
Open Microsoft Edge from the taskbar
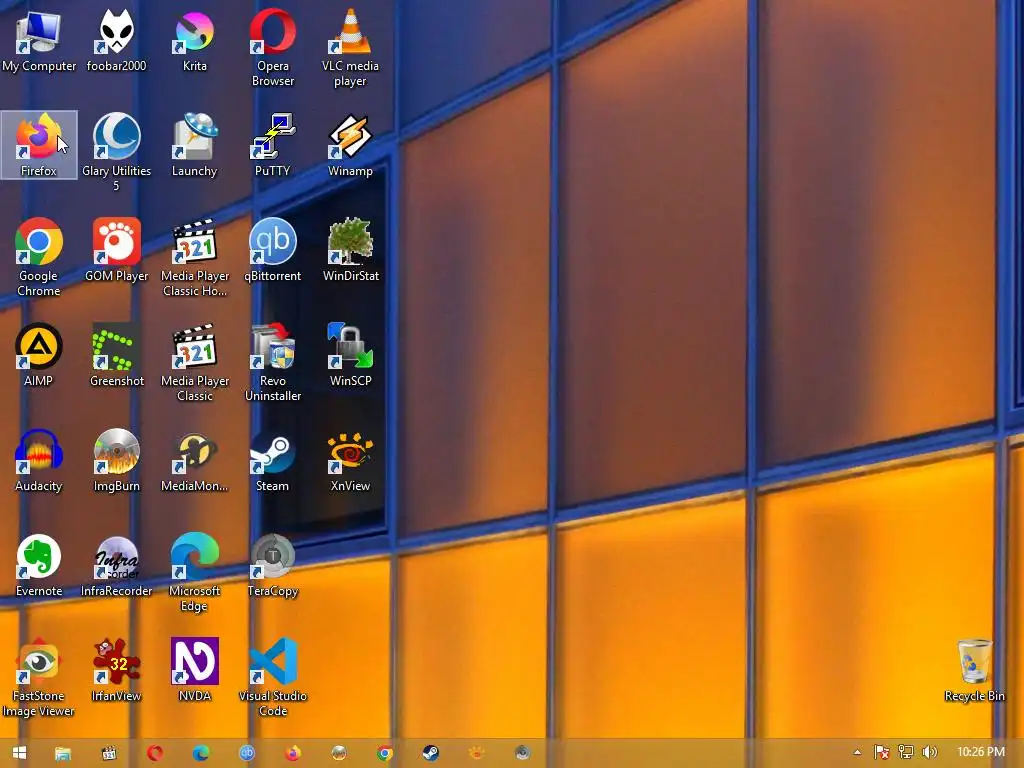tap(200, 753)
